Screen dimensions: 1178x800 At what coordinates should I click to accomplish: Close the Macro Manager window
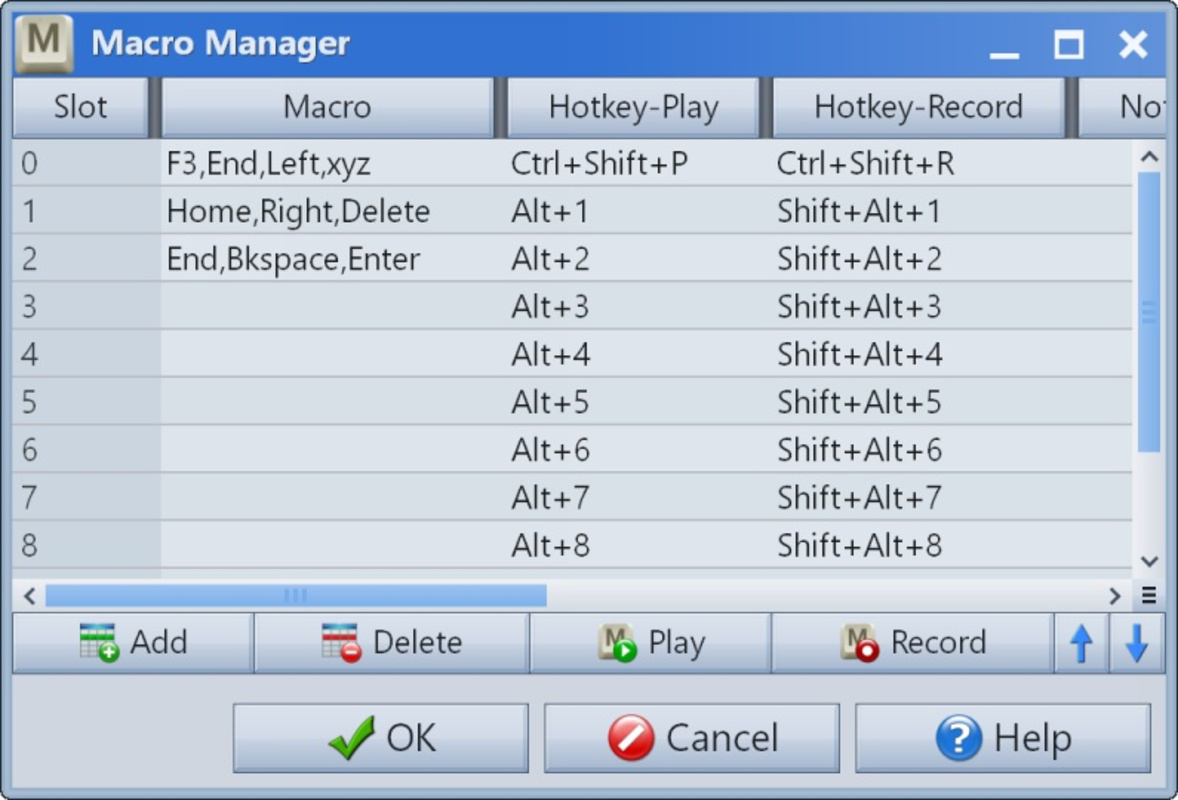pyautogui.click(x=1133, y=45)
